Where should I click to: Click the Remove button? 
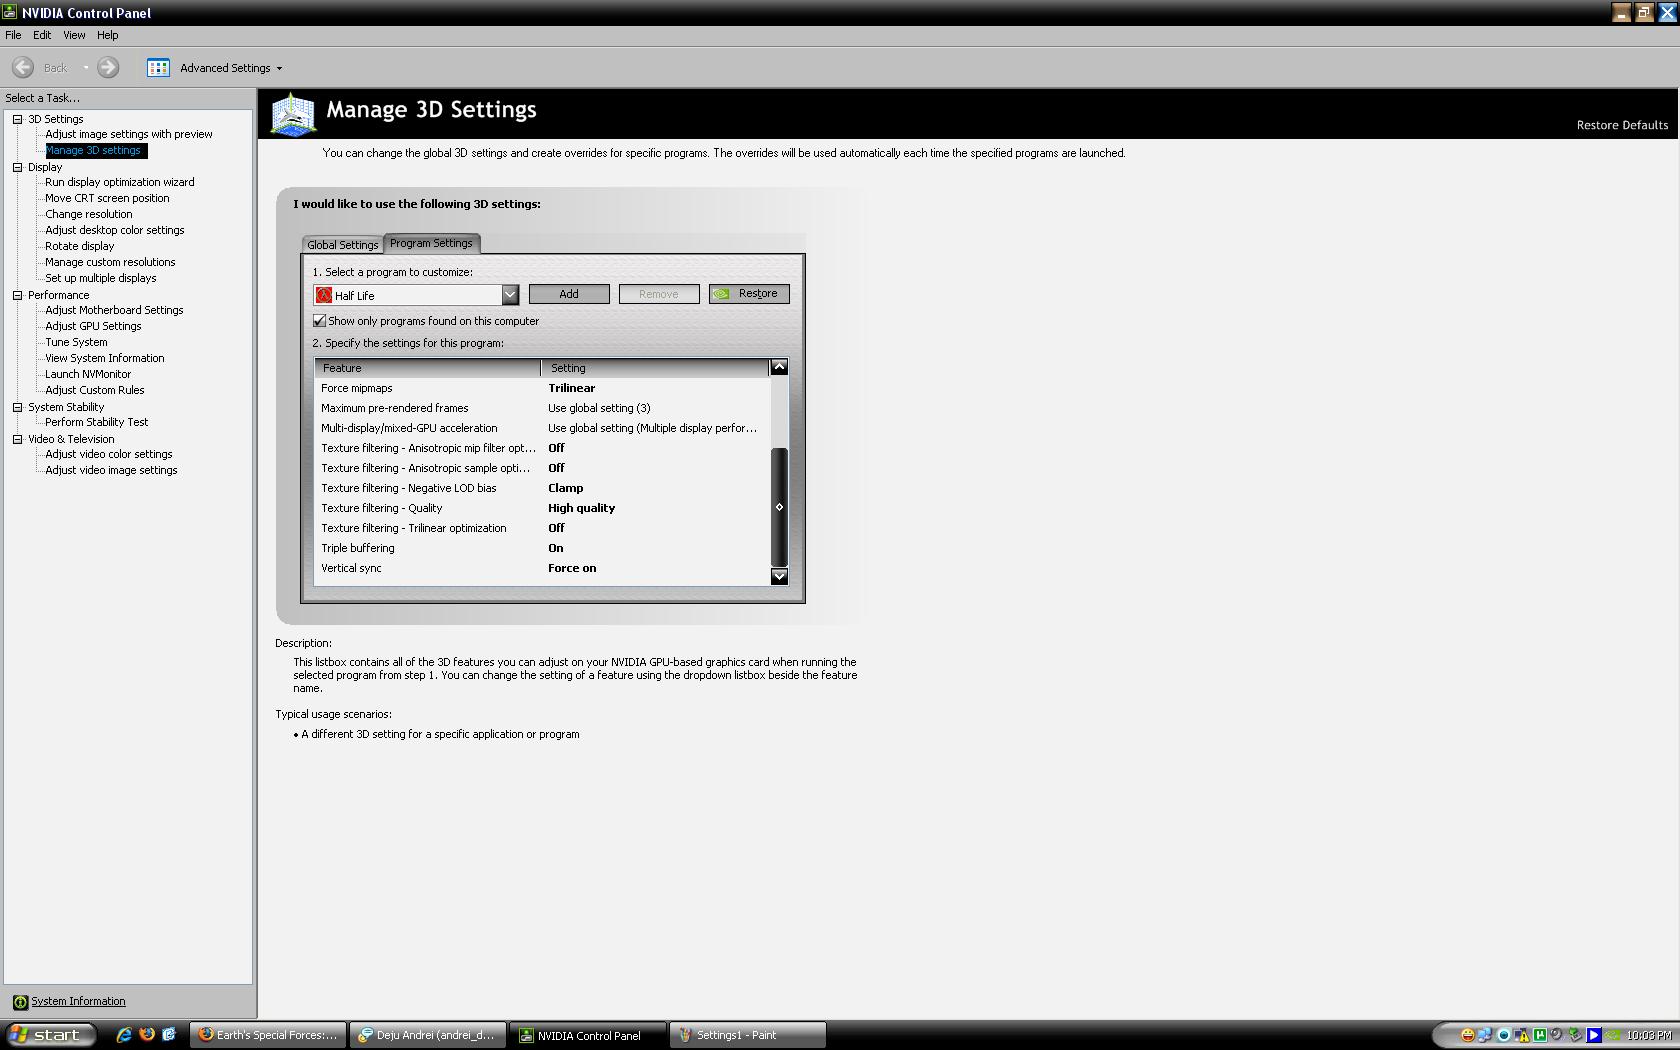pos(659,294)
